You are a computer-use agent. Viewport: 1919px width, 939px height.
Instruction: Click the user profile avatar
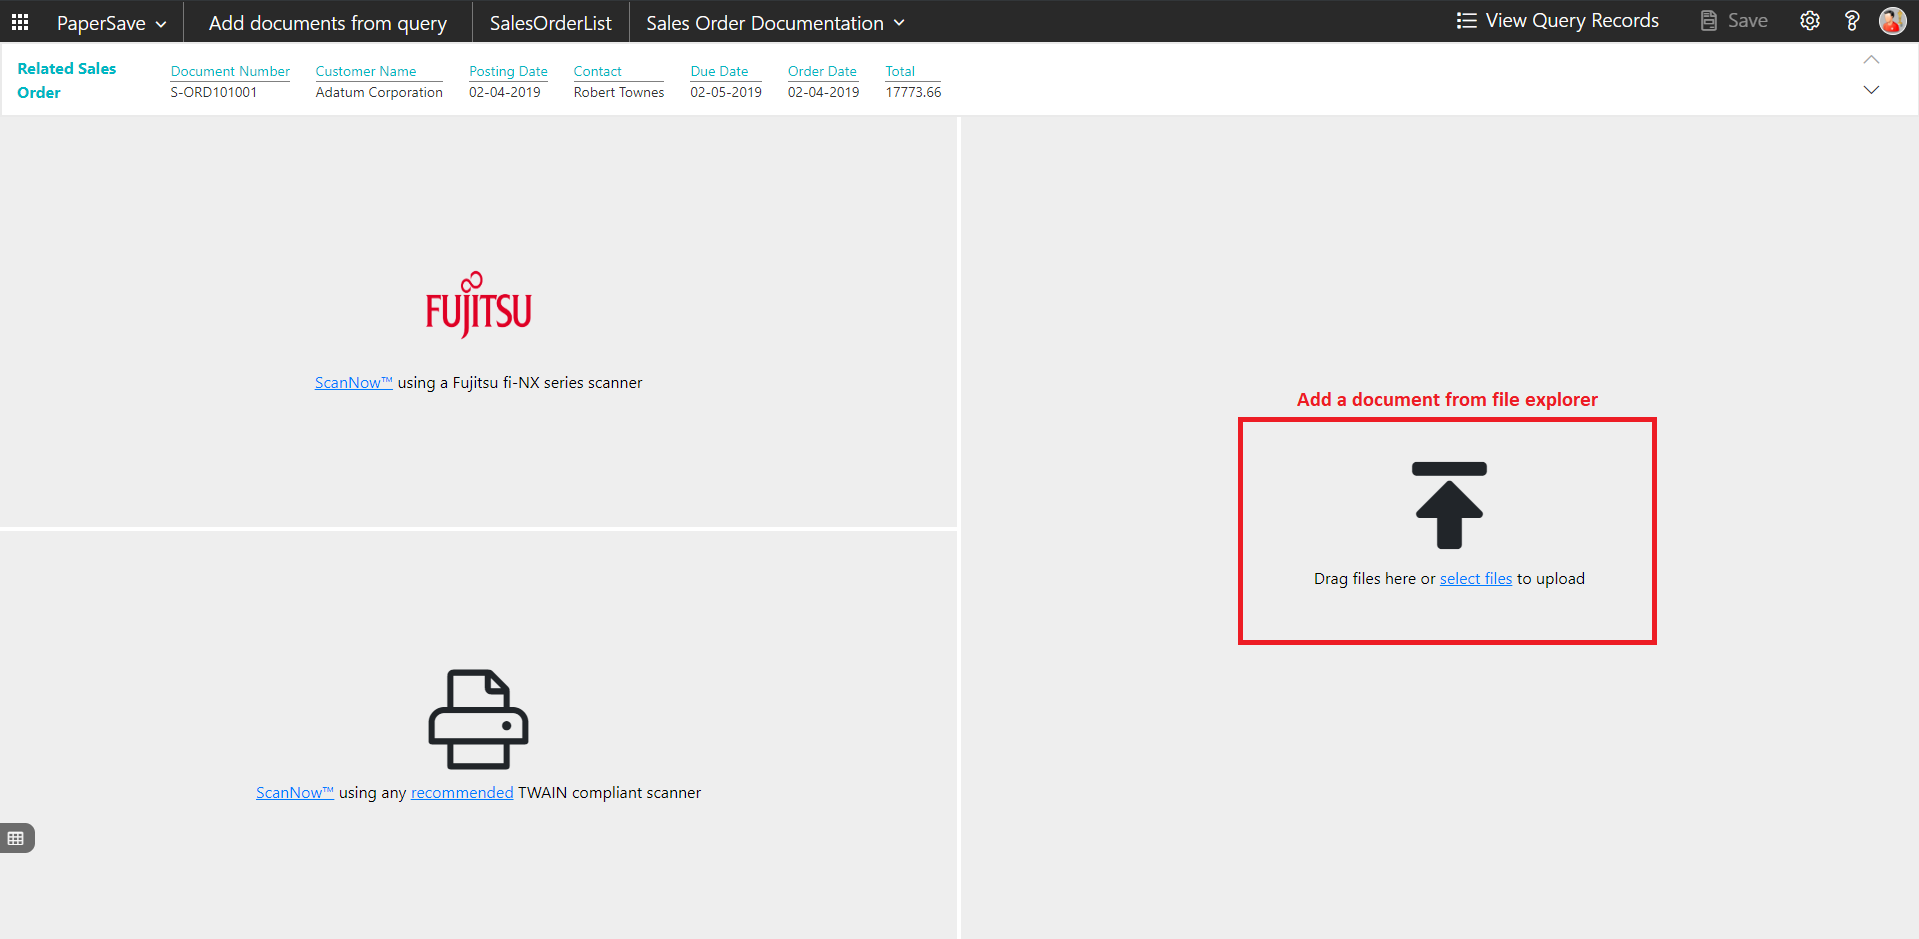point(1892,21)
